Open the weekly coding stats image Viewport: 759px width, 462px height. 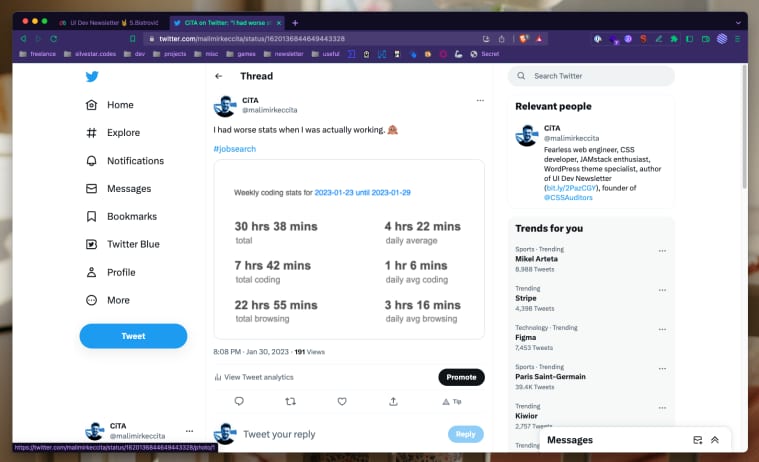tap(349, 249)
